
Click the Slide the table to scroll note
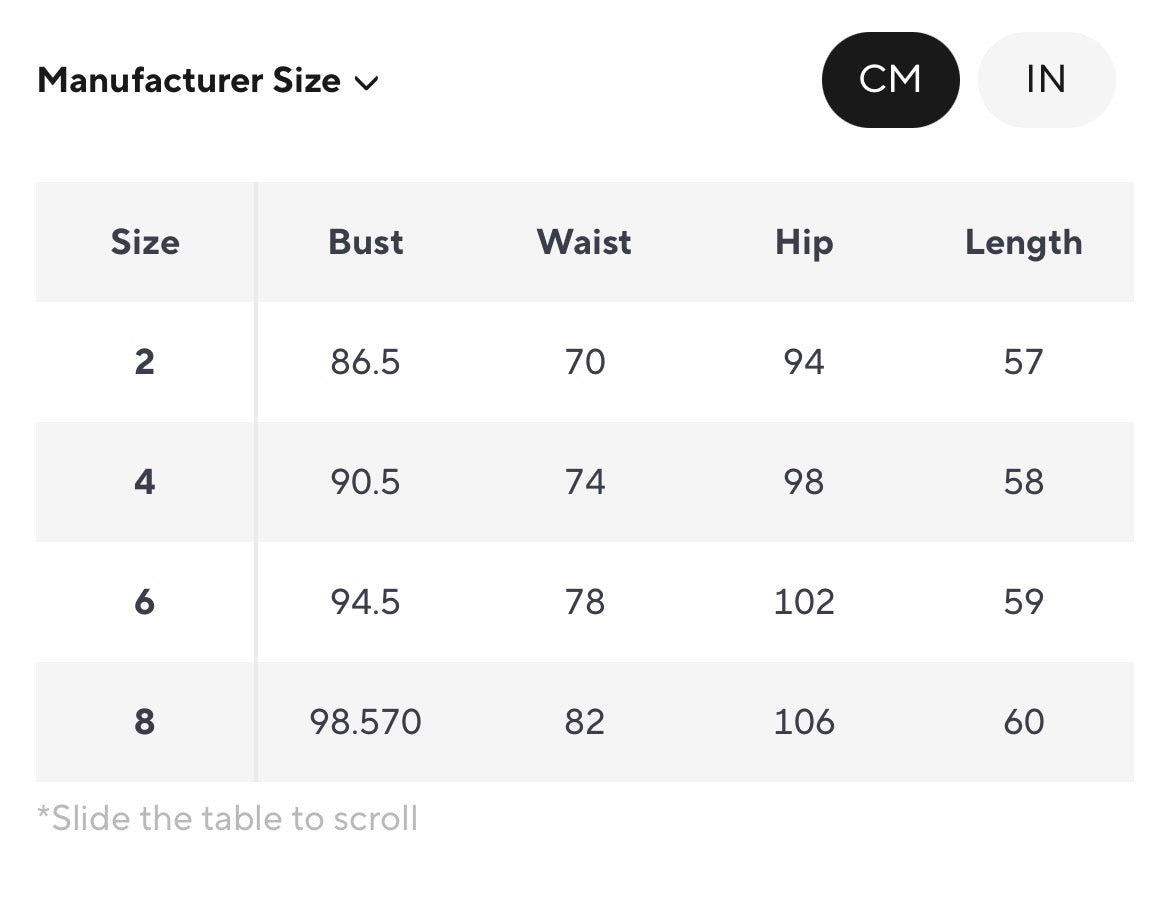(227, 819)
